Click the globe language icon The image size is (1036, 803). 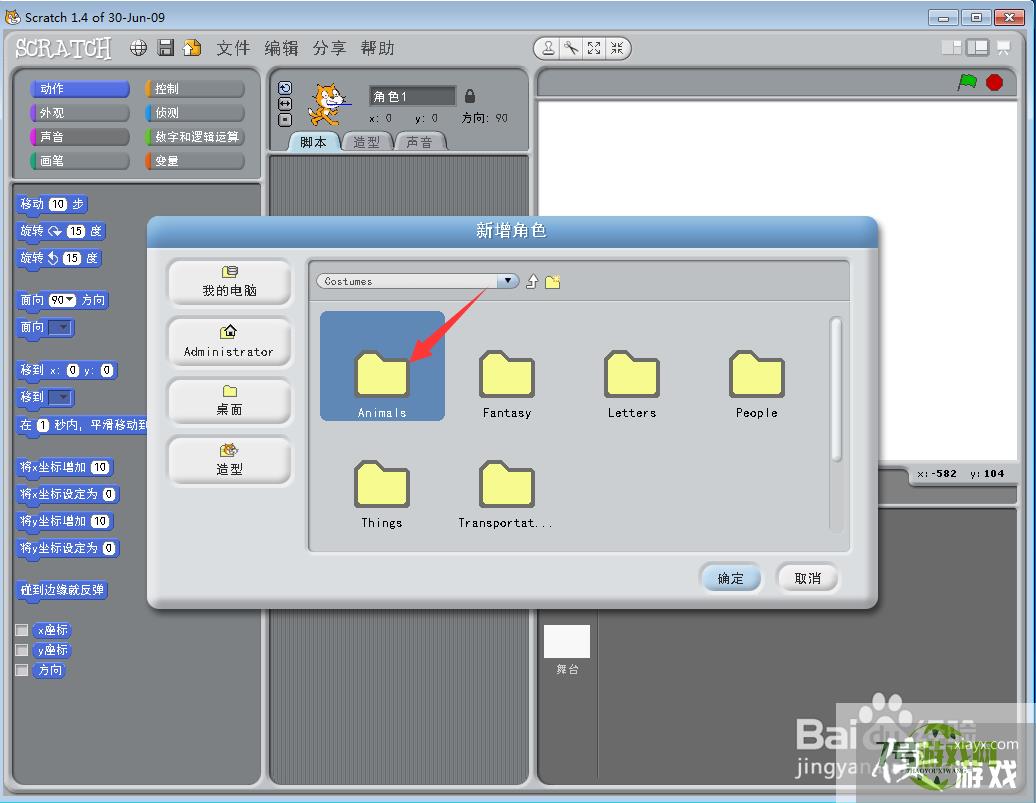[x=138, y=48]
